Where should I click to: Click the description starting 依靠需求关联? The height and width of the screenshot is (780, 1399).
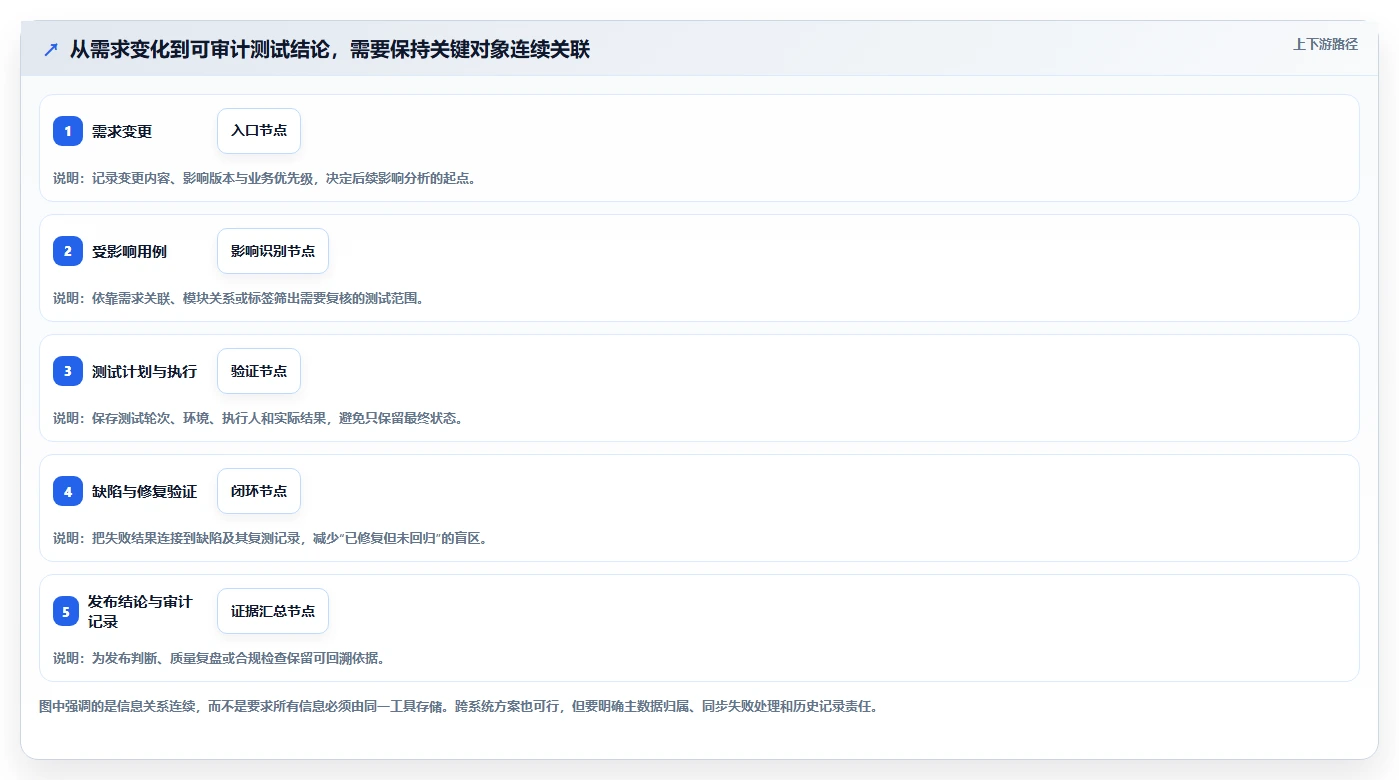238,298
